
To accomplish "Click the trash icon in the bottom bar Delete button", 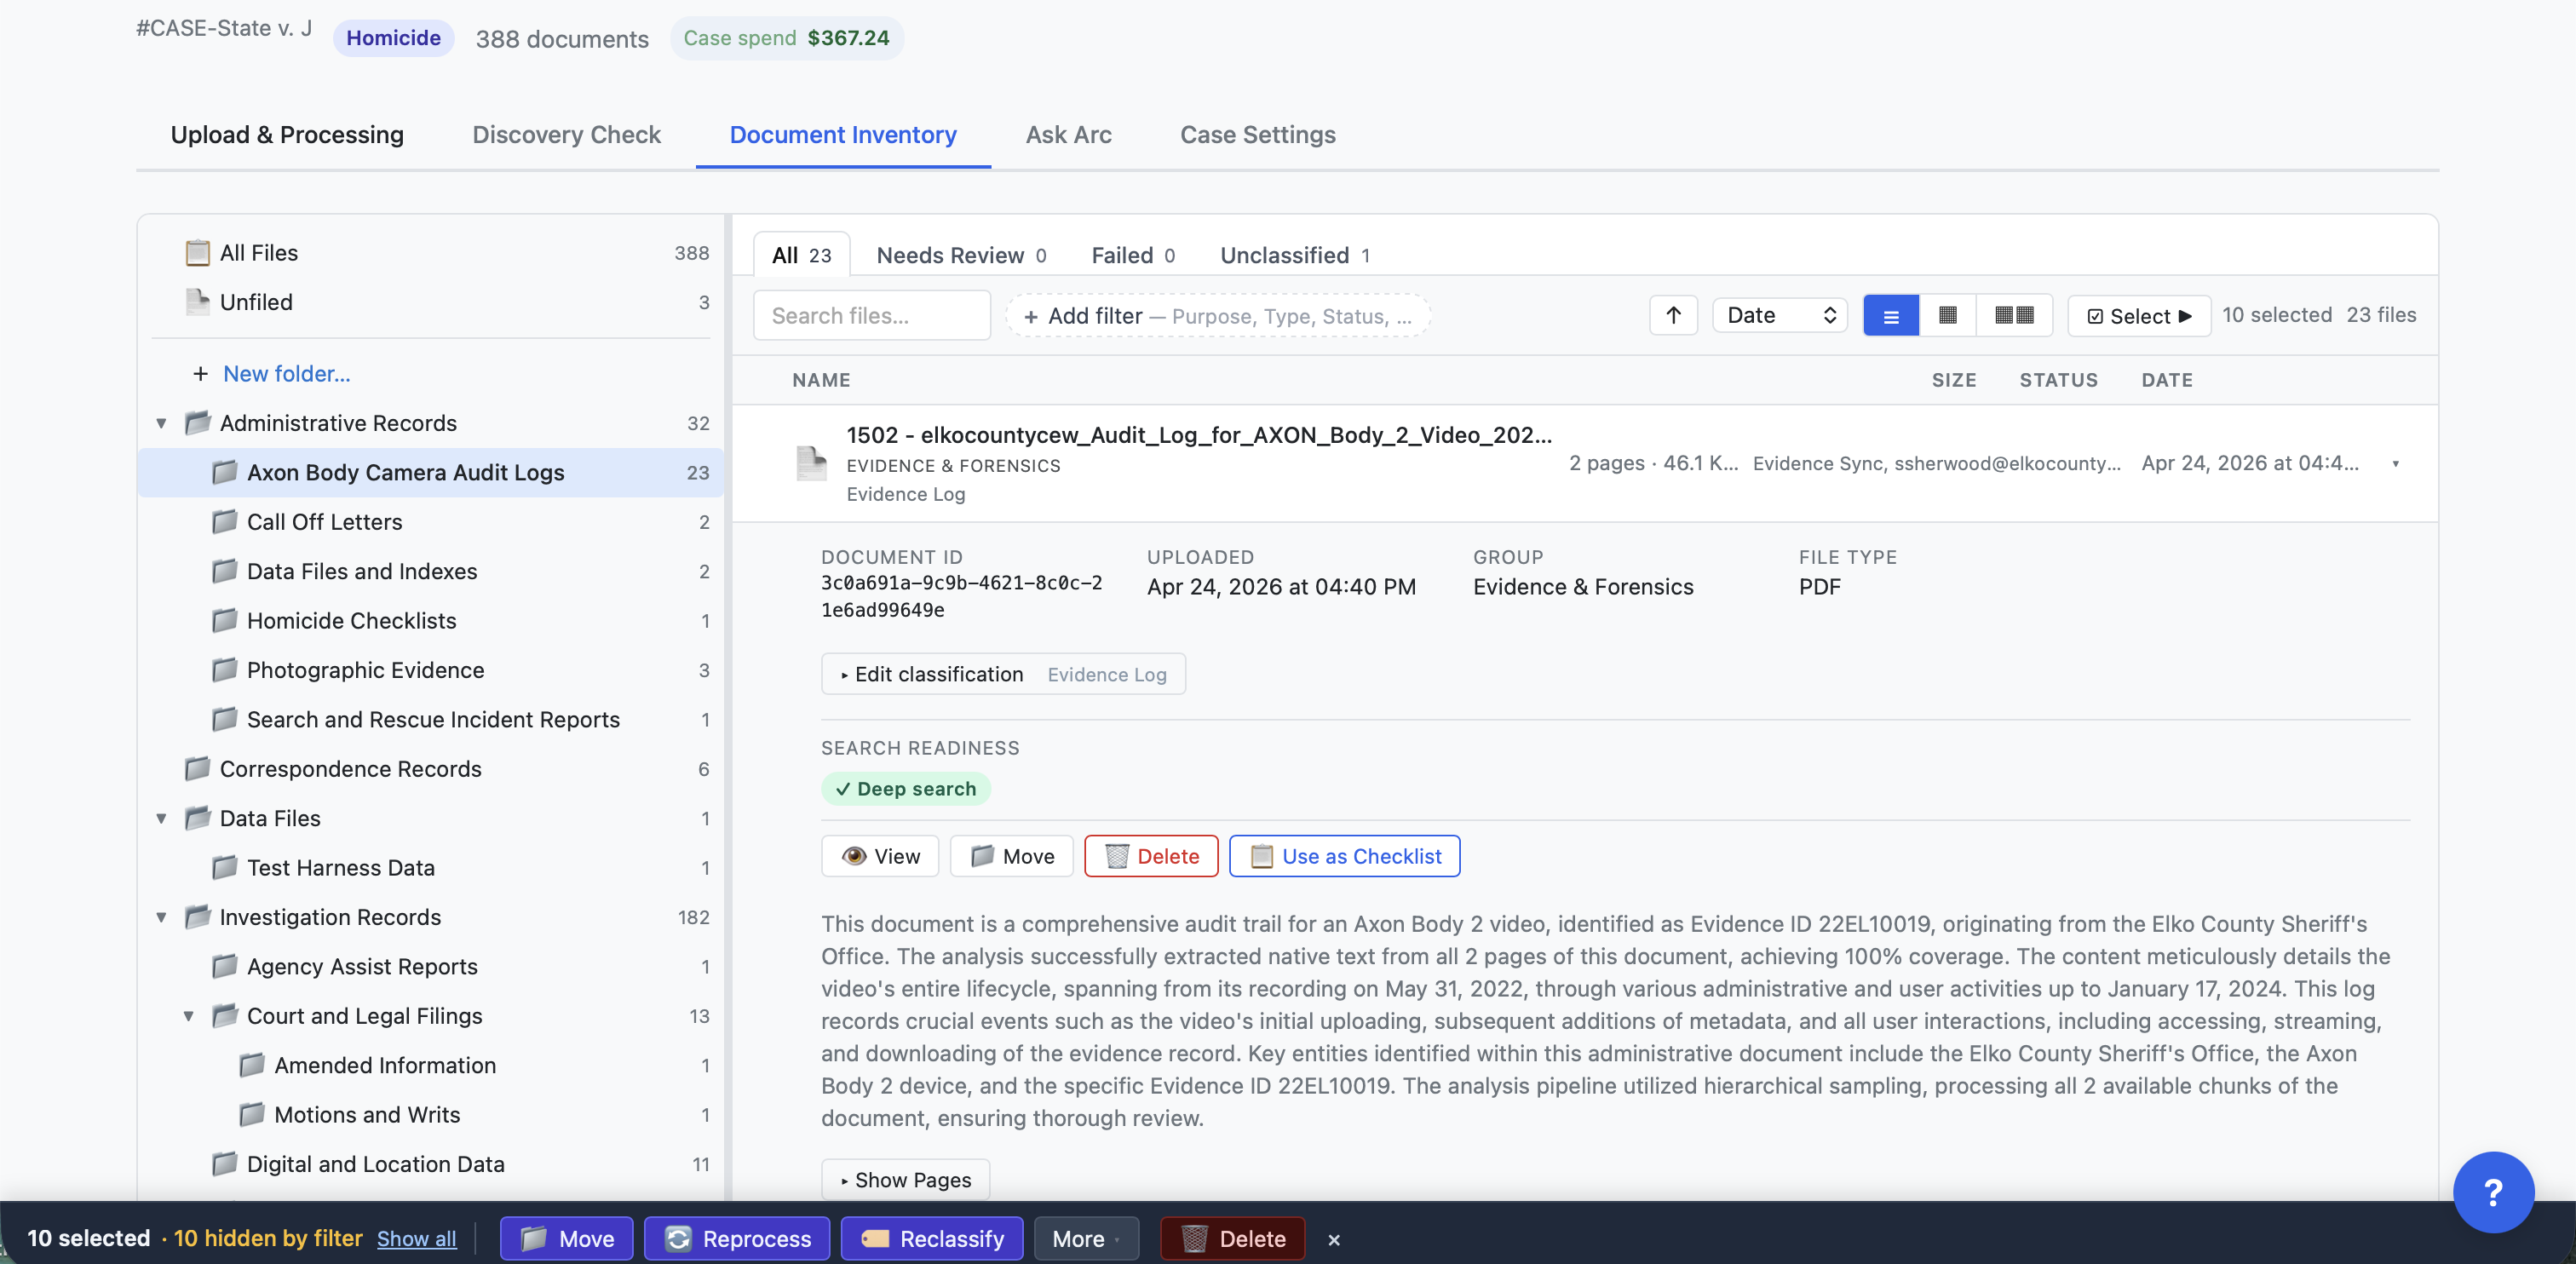I will click(1194, 1239).
